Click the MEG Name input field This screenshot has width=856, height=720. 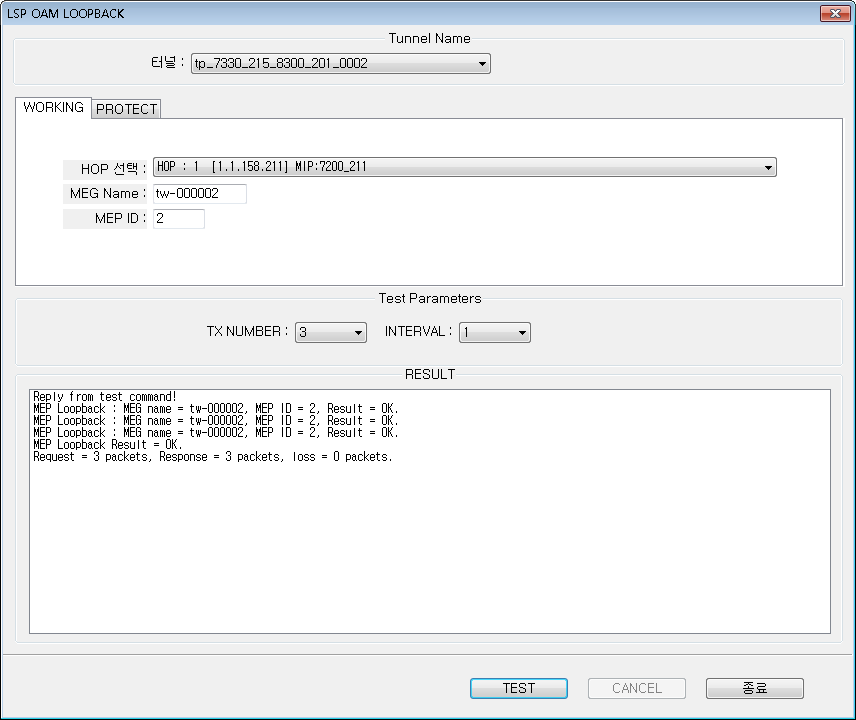point(200,194)
